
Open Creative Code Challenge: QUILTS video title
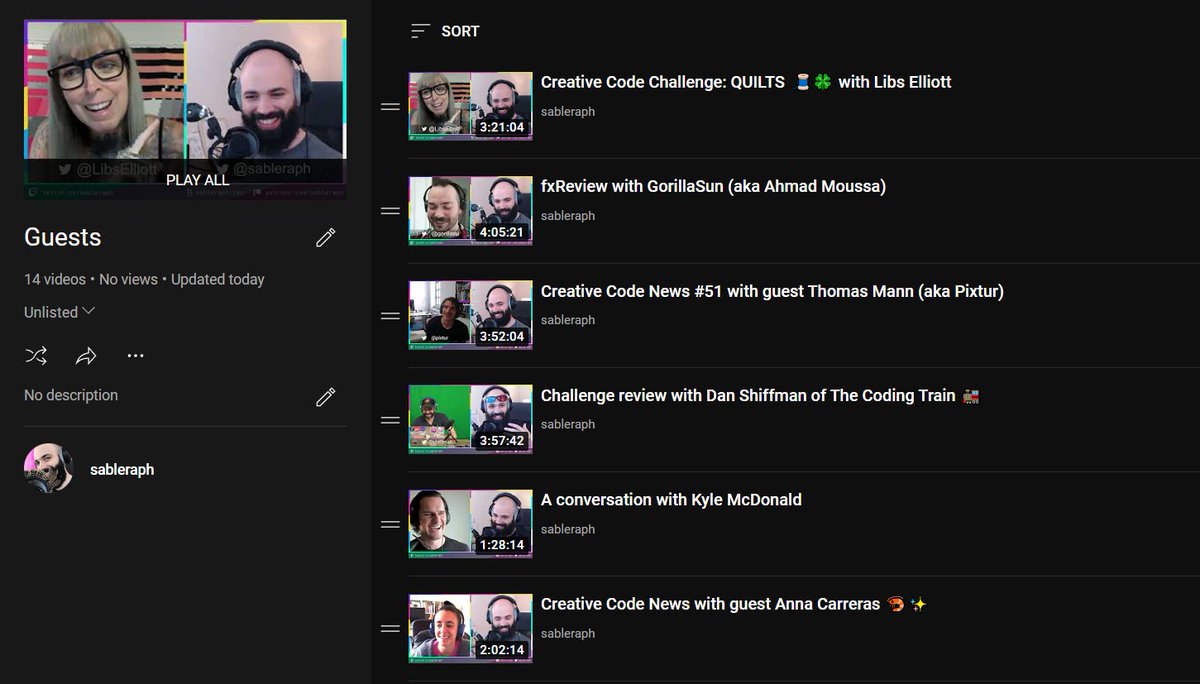coord(746,82)
